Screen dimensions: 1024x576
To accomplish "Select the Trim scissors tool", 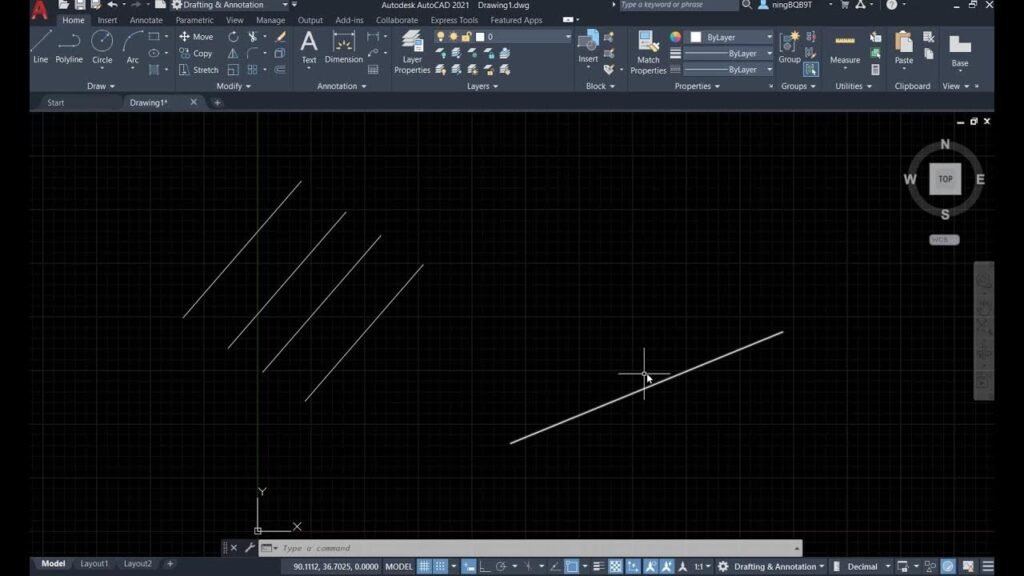I will tap(253, 37).
